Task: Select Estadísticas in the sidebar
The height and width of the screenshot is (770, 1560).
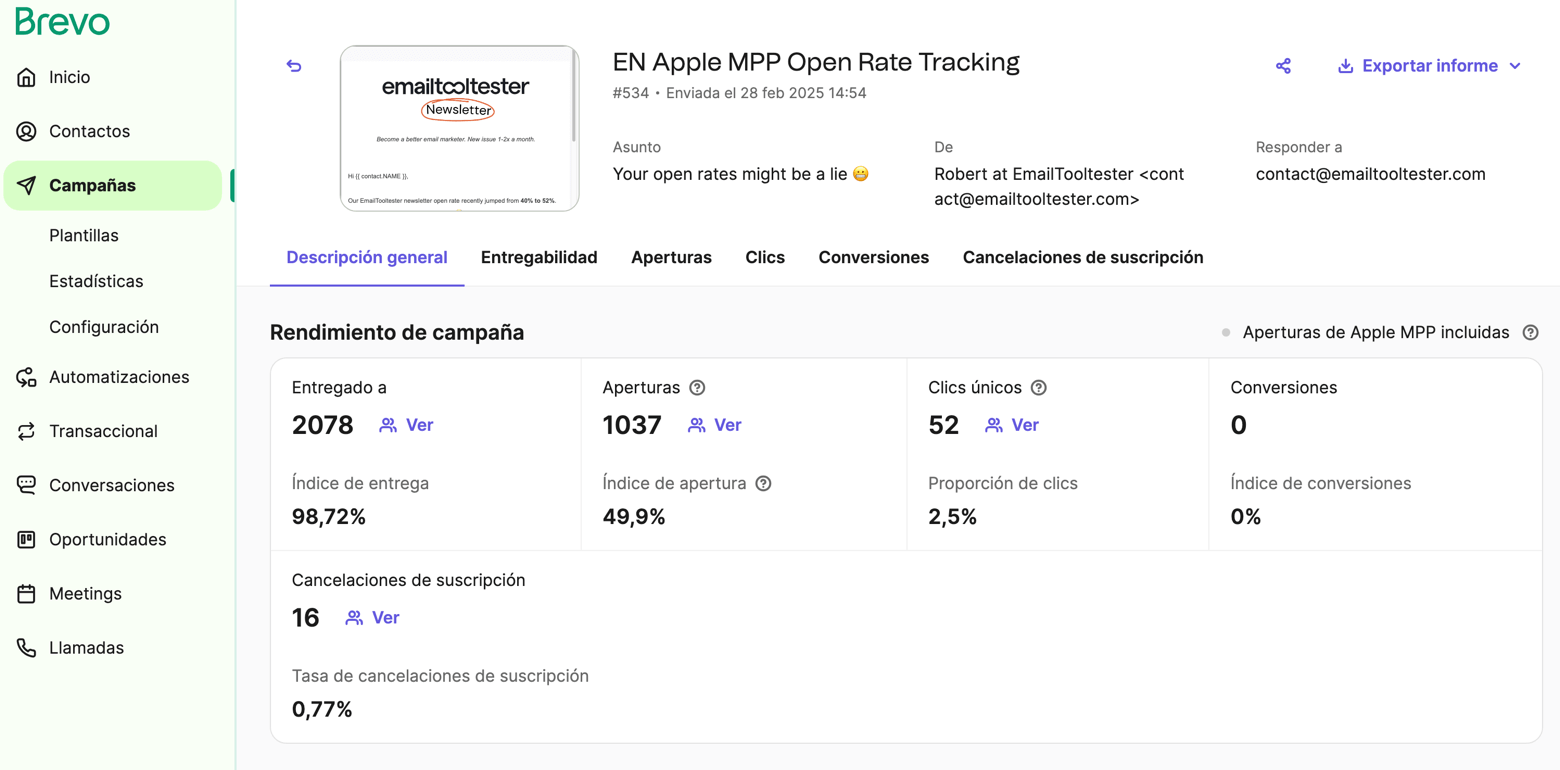Action: (x=96, y=281)
